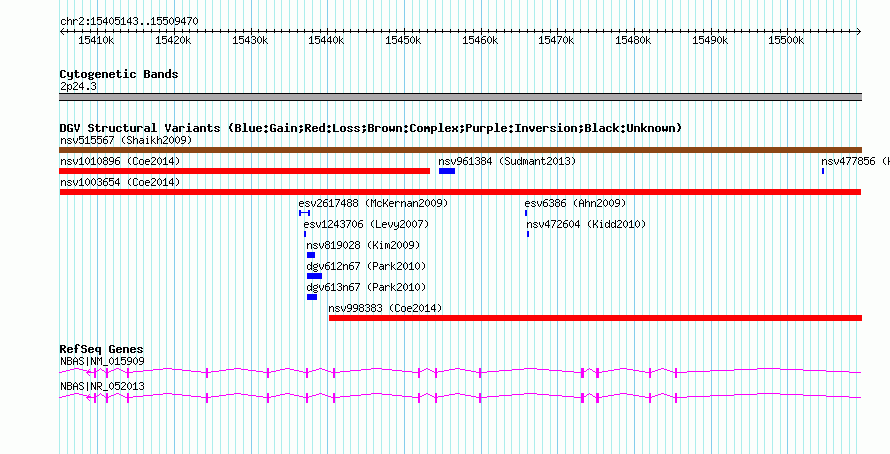Screen dimensions: 890x454
Task: Click the red nsv998383 loss bar
Action: pyautogui.click(x=595, y=318)
